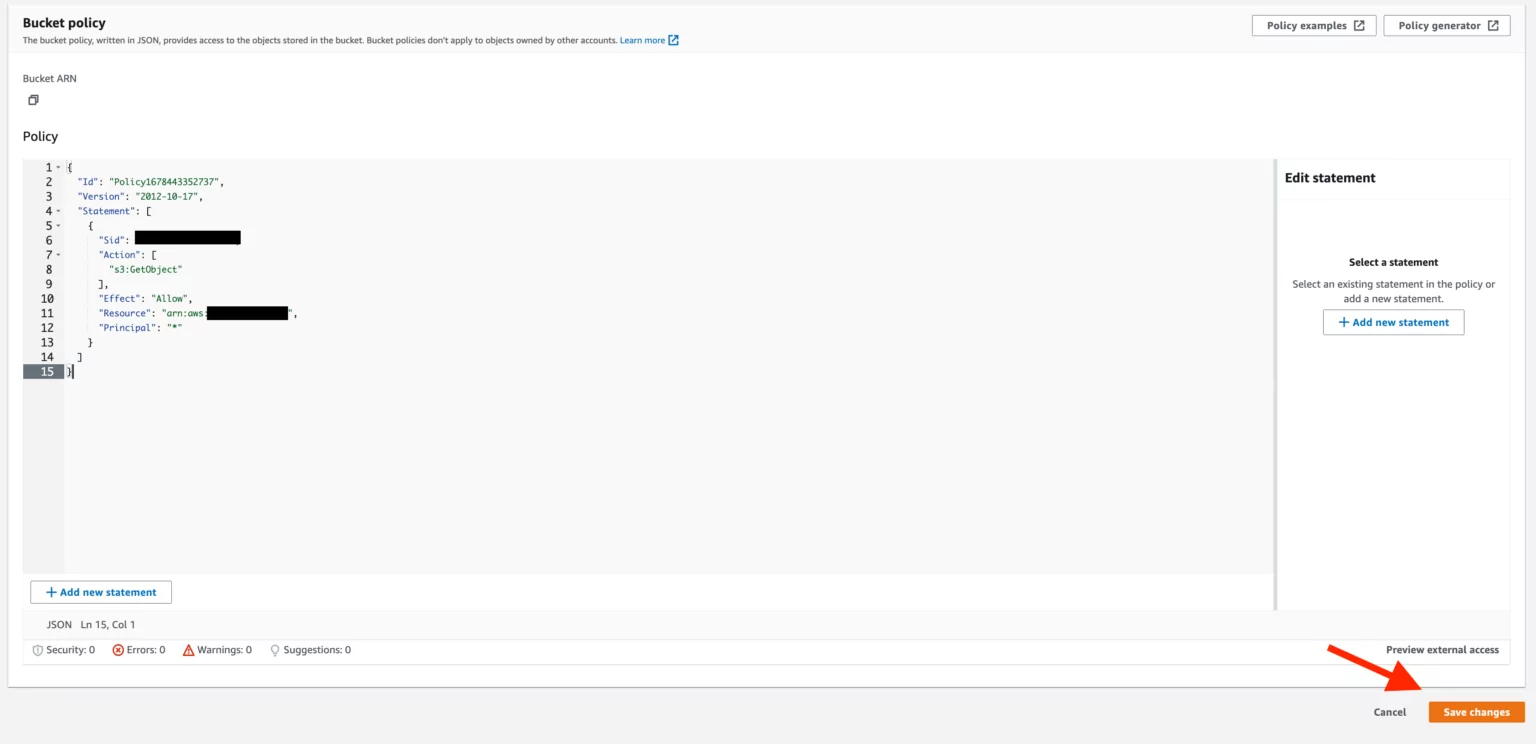This screenshot has height=744, width=1536.
Task: Add new statement from the Edit statement panel
Action: 1393,321
